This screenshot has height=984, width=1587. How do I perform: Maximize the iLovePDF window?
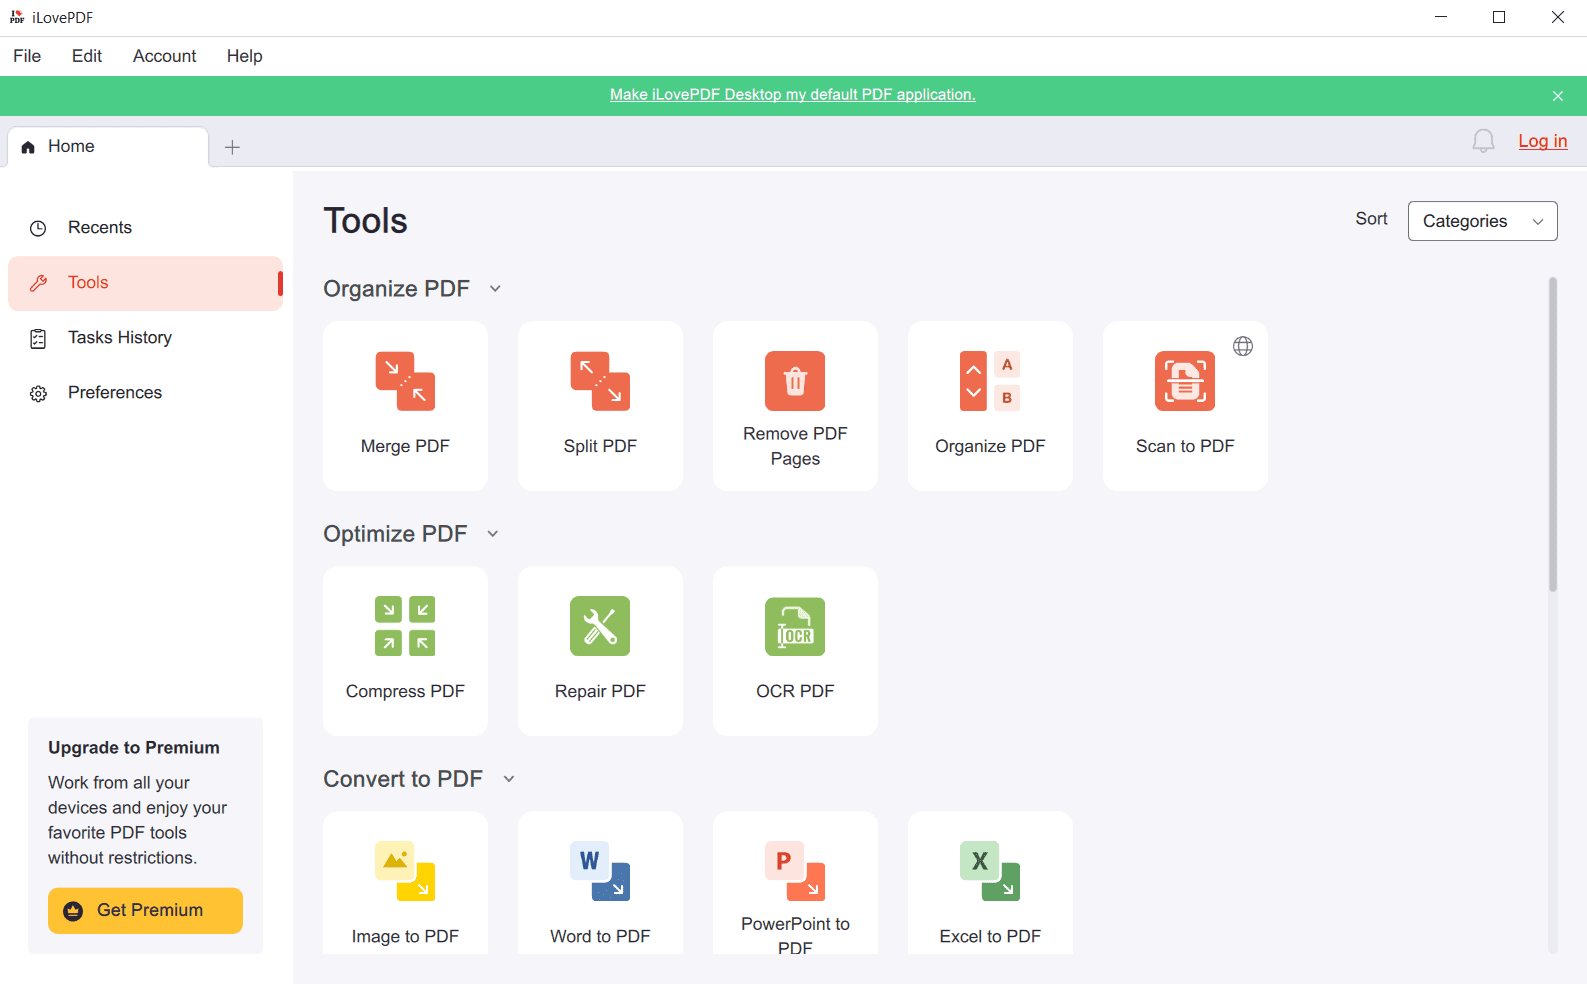[x=1499, y=17]
